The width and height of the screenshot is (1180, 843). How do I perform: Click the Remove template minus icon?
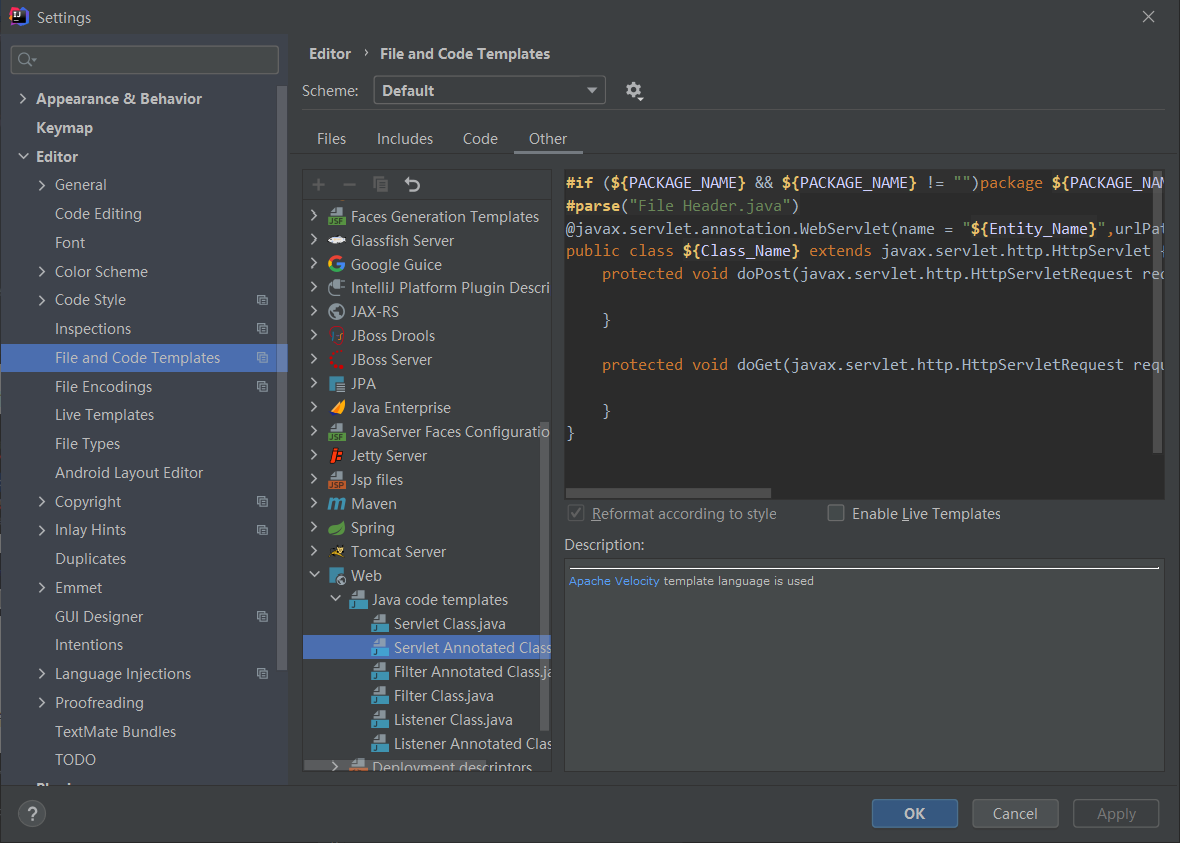[349, 184]
